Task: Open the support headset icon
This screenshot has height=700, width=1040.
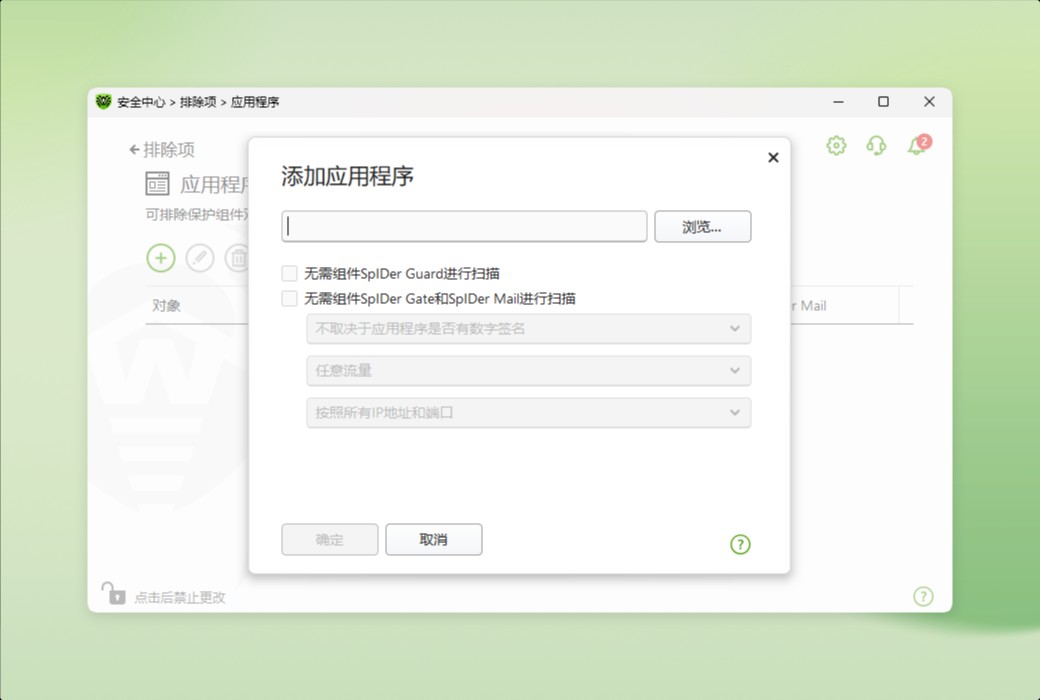Action: [876, 145]
